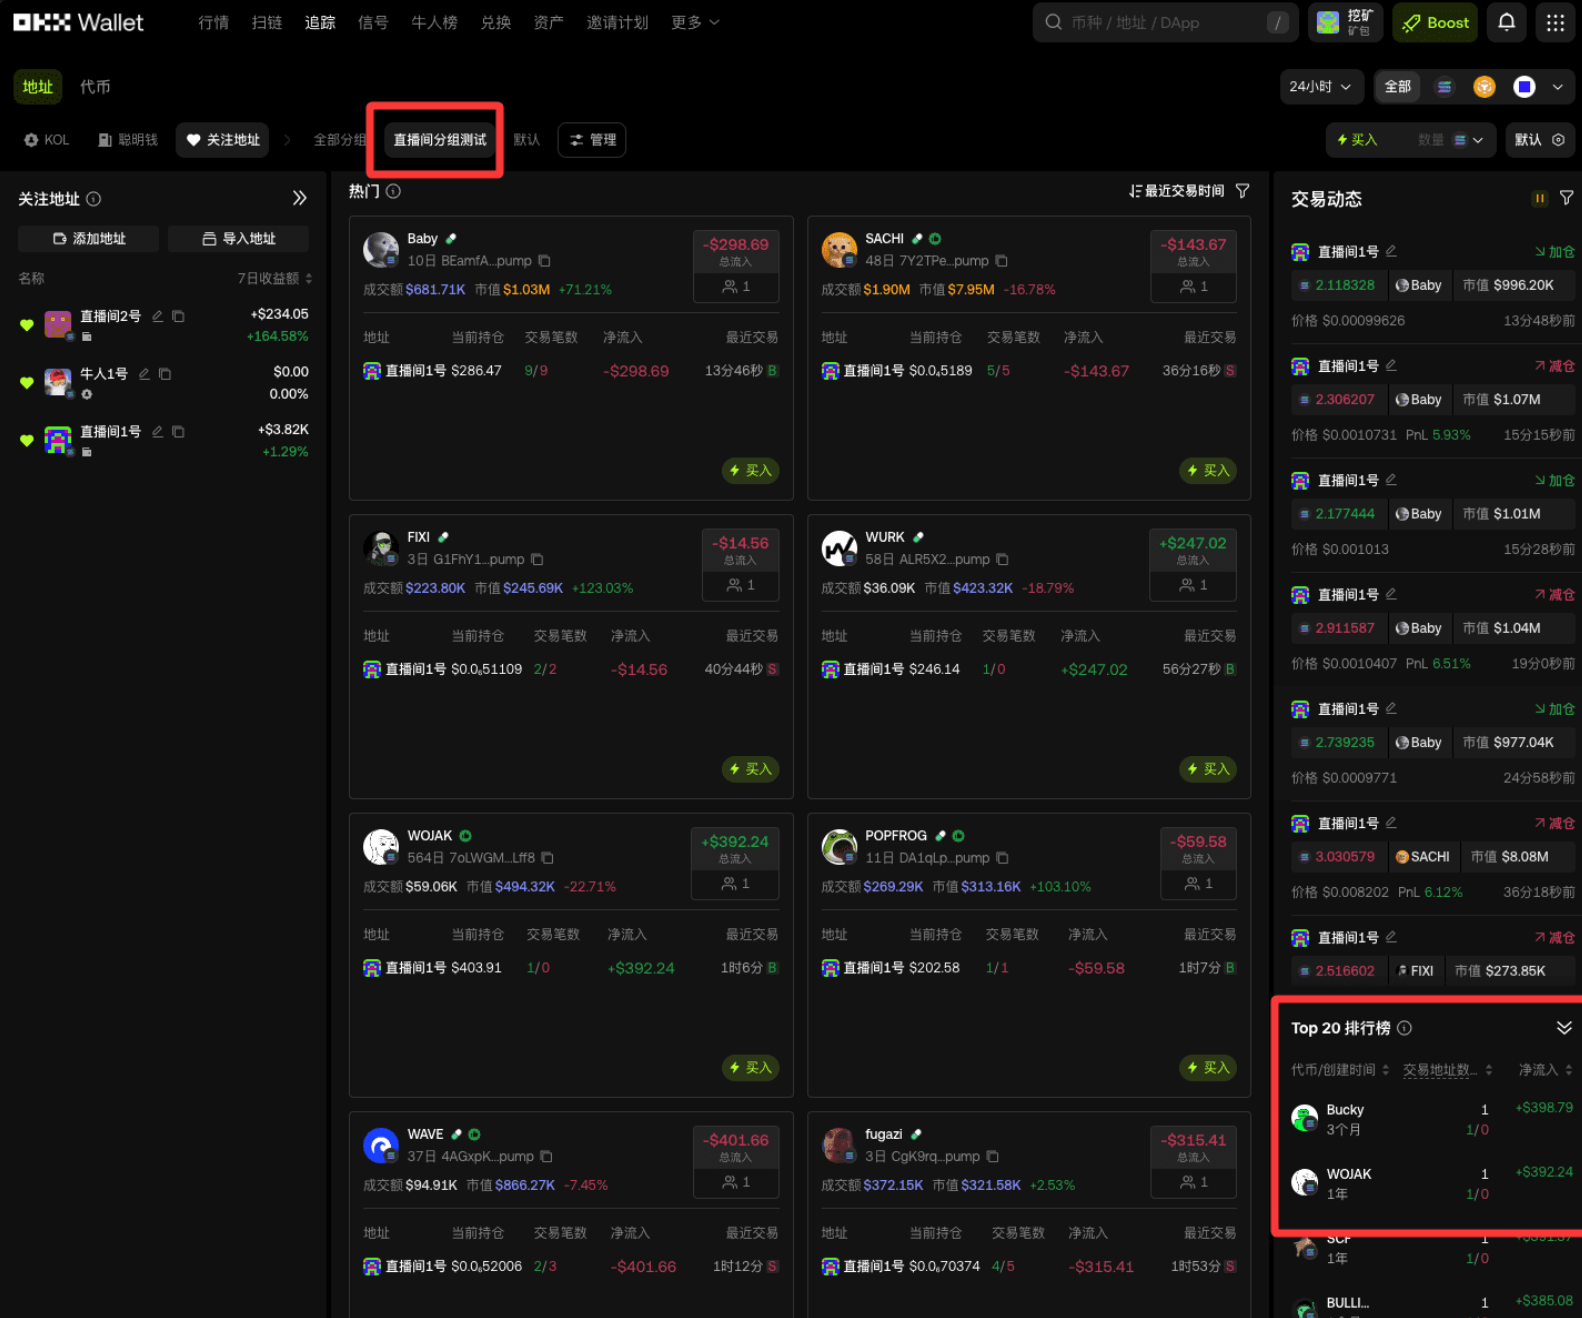Sort watchlist by 7日收益额
The height and width of the screenshot is (1318, 1582).
pyautogui.click(x=275, y=278)
